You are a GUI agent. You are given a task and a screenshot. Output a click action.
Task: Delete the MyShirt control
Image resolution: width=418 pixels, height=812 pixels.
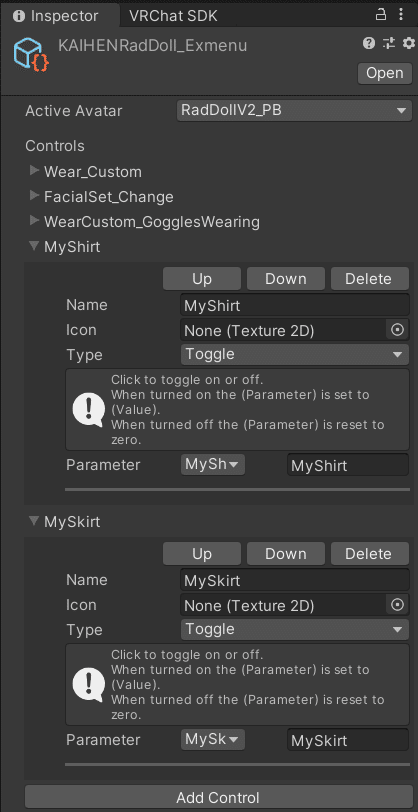point(369,279)
